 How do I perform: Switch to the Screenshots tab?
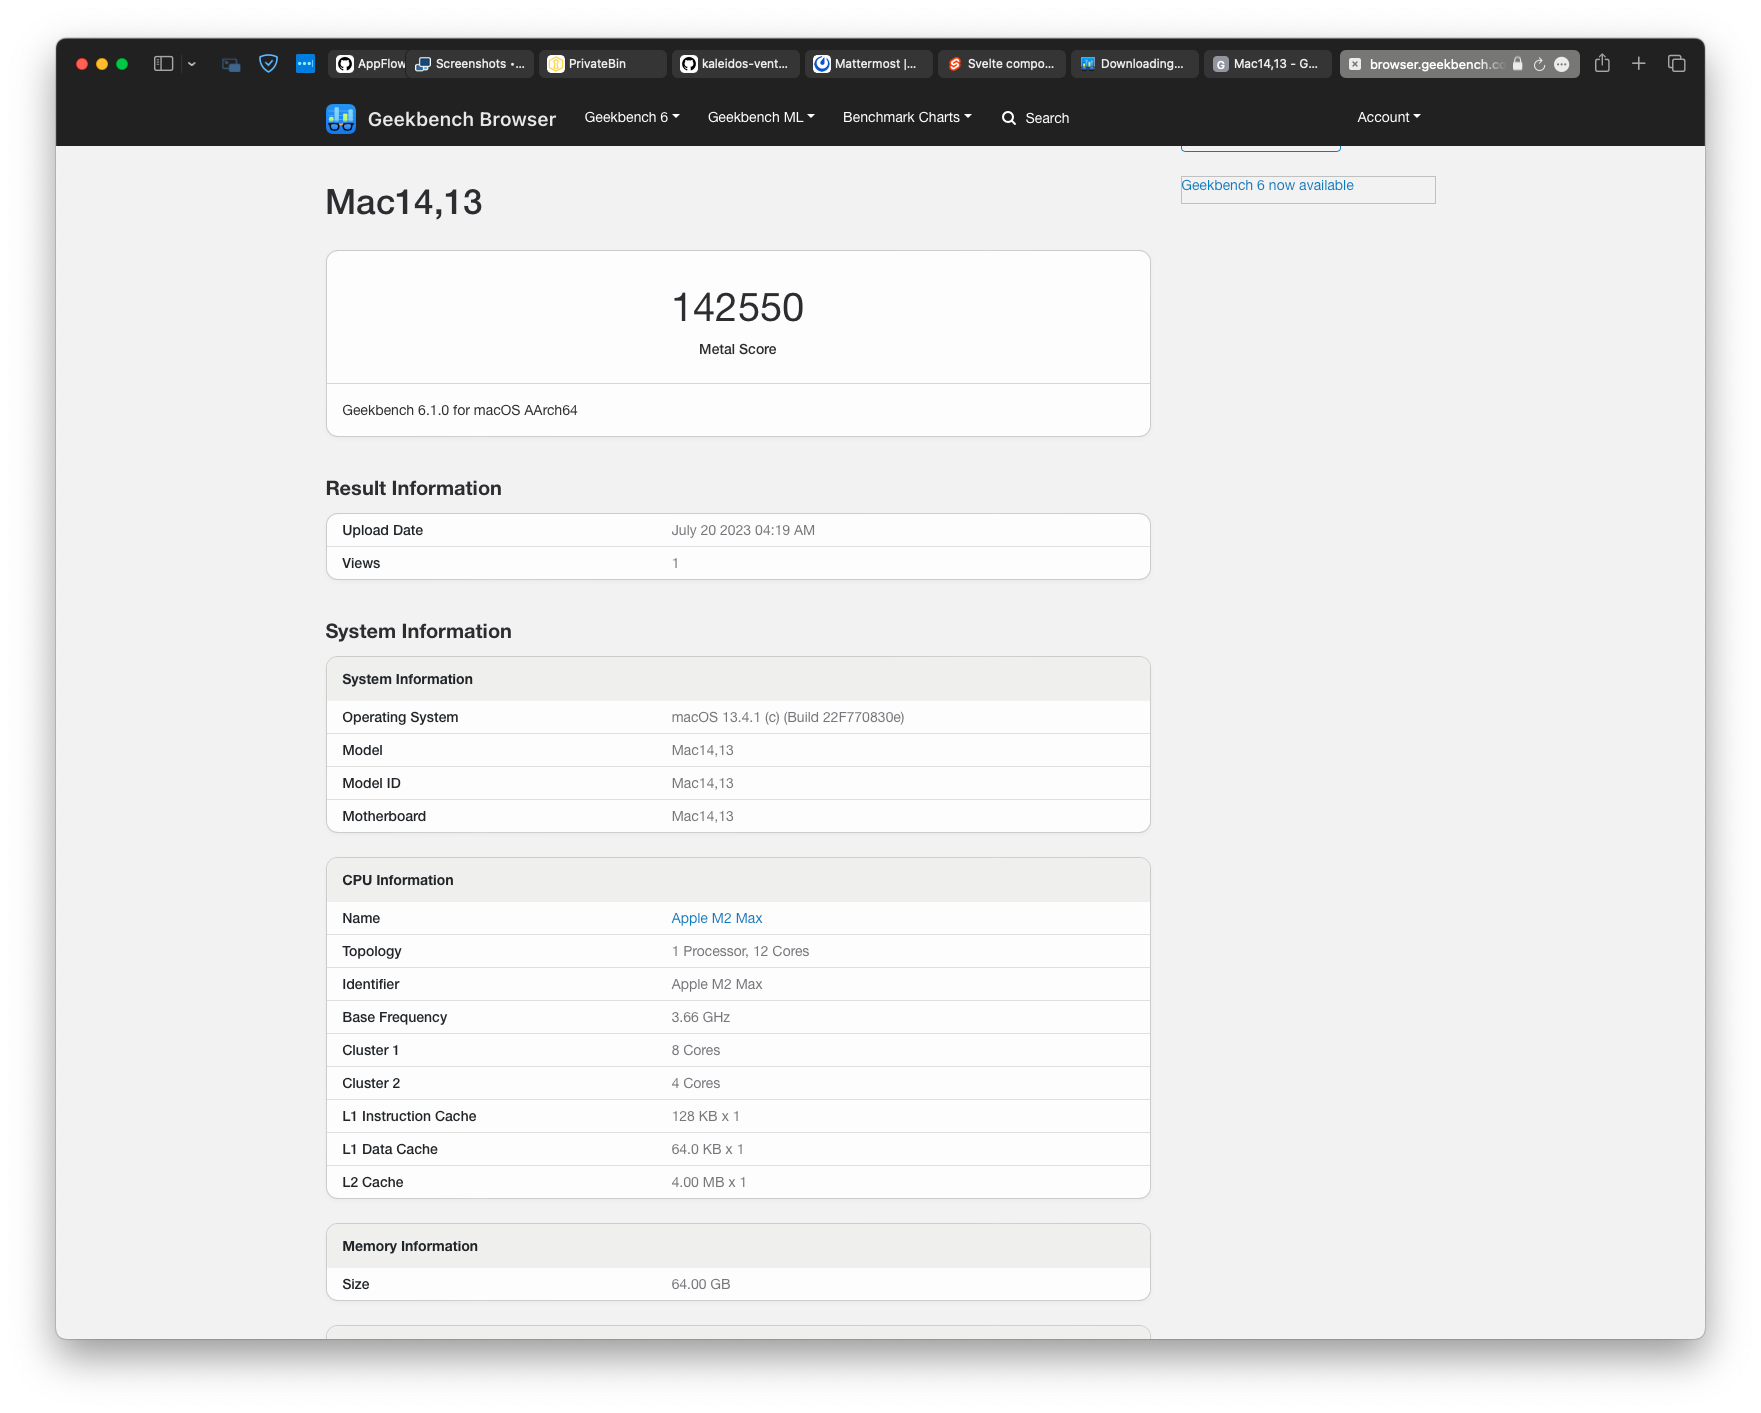click(x=470, y=64)
